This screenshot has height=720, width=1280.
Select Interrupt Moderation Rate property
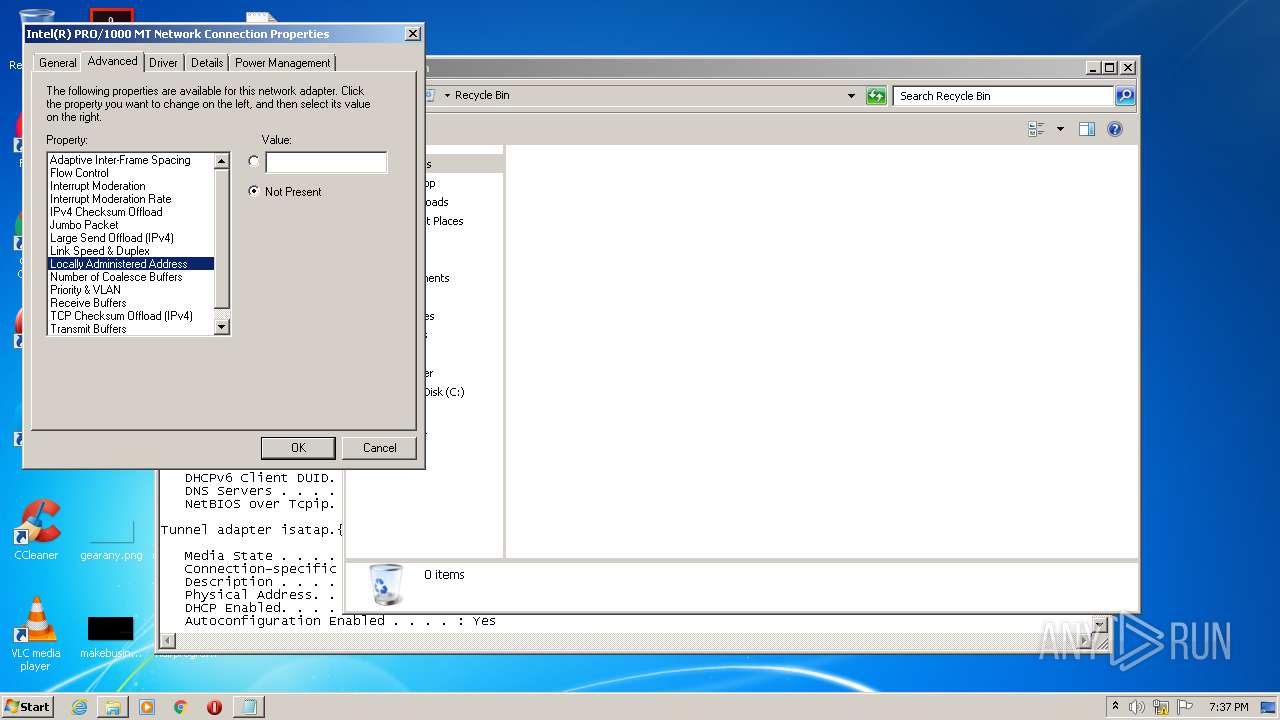pyautogui.click(x=131, y=199)
